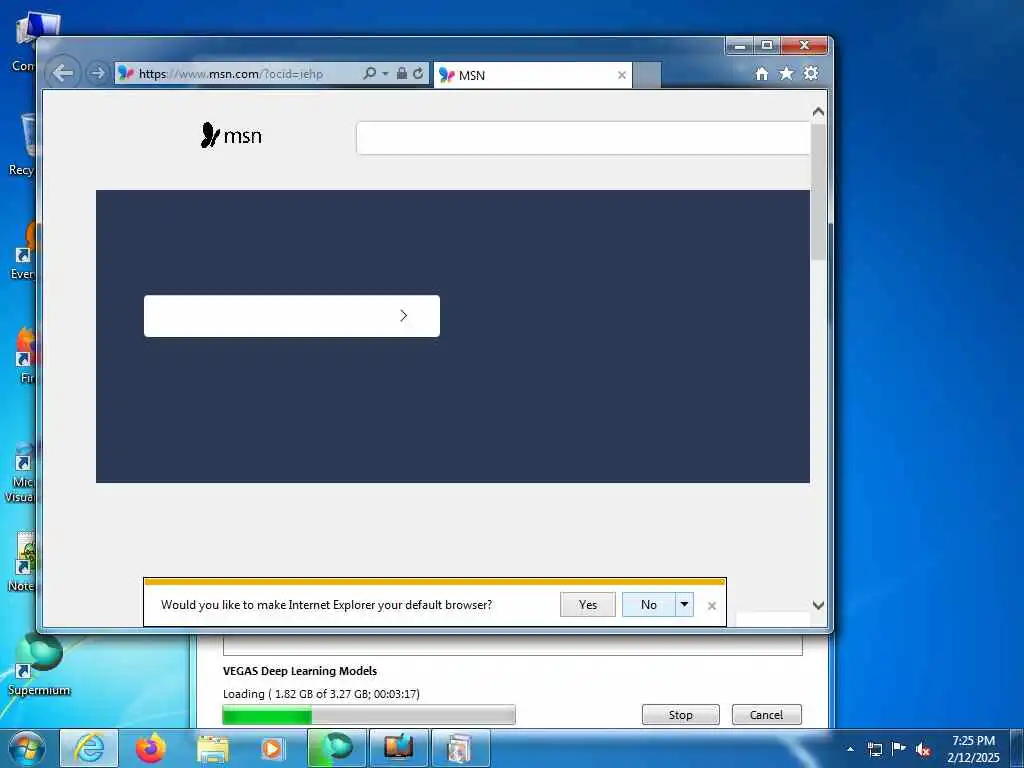Image resolution: width=1024 pixels, height=768 pixels.
Task: Answer Yes to default browser prompt
Action: pyautogui.click(x=588, y=605)
